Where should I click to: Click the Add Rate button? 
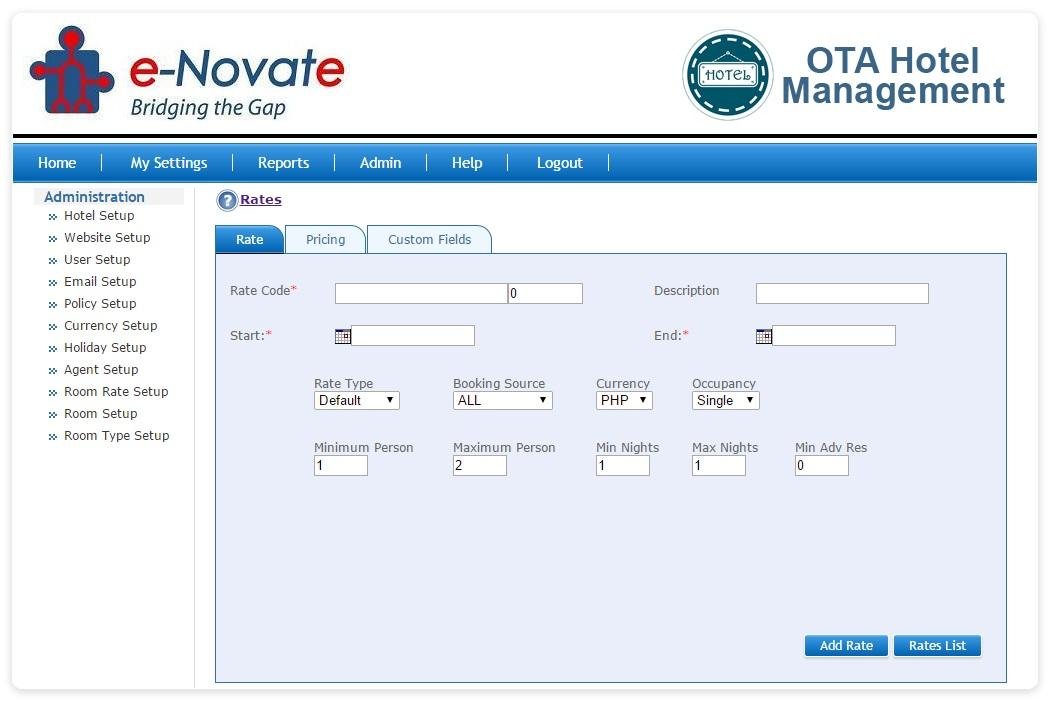pyautogui.click(x=845, y=645)
